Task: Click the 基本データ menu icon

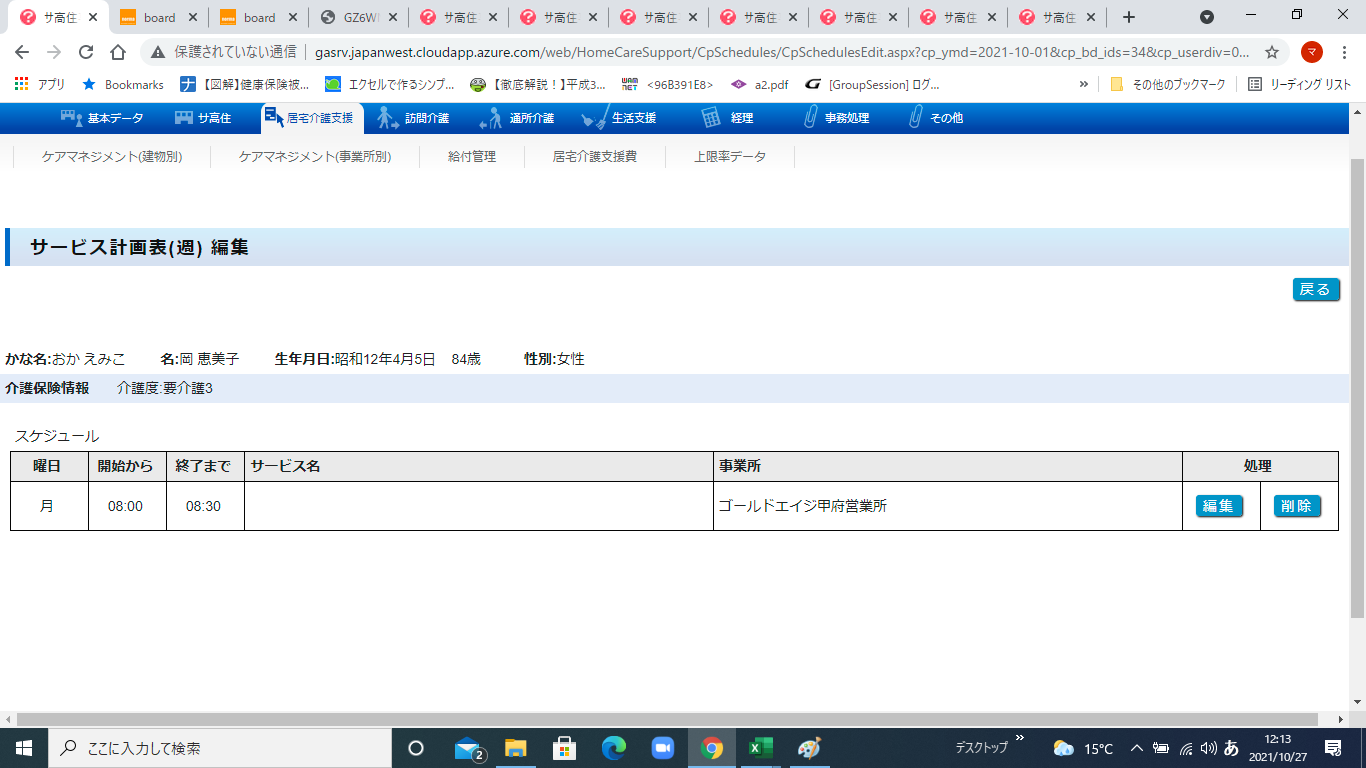Action: click(71, 118)
